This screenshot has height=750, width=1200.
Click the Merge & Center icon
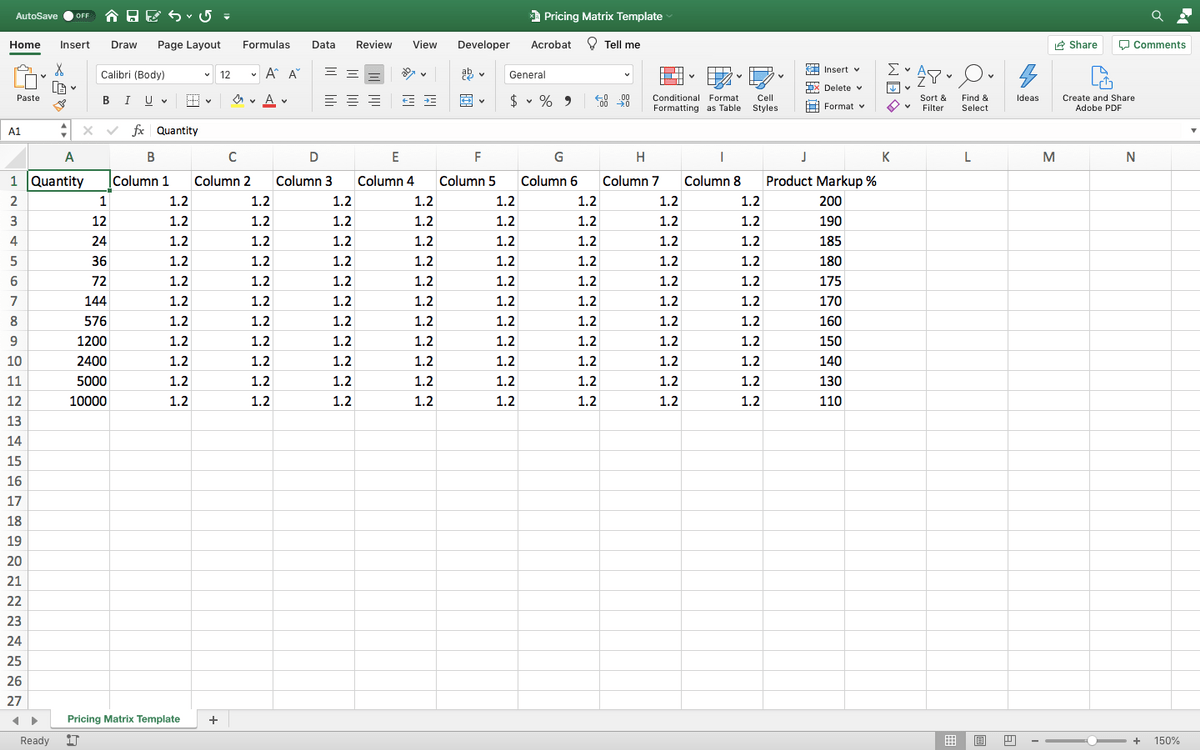466,101
